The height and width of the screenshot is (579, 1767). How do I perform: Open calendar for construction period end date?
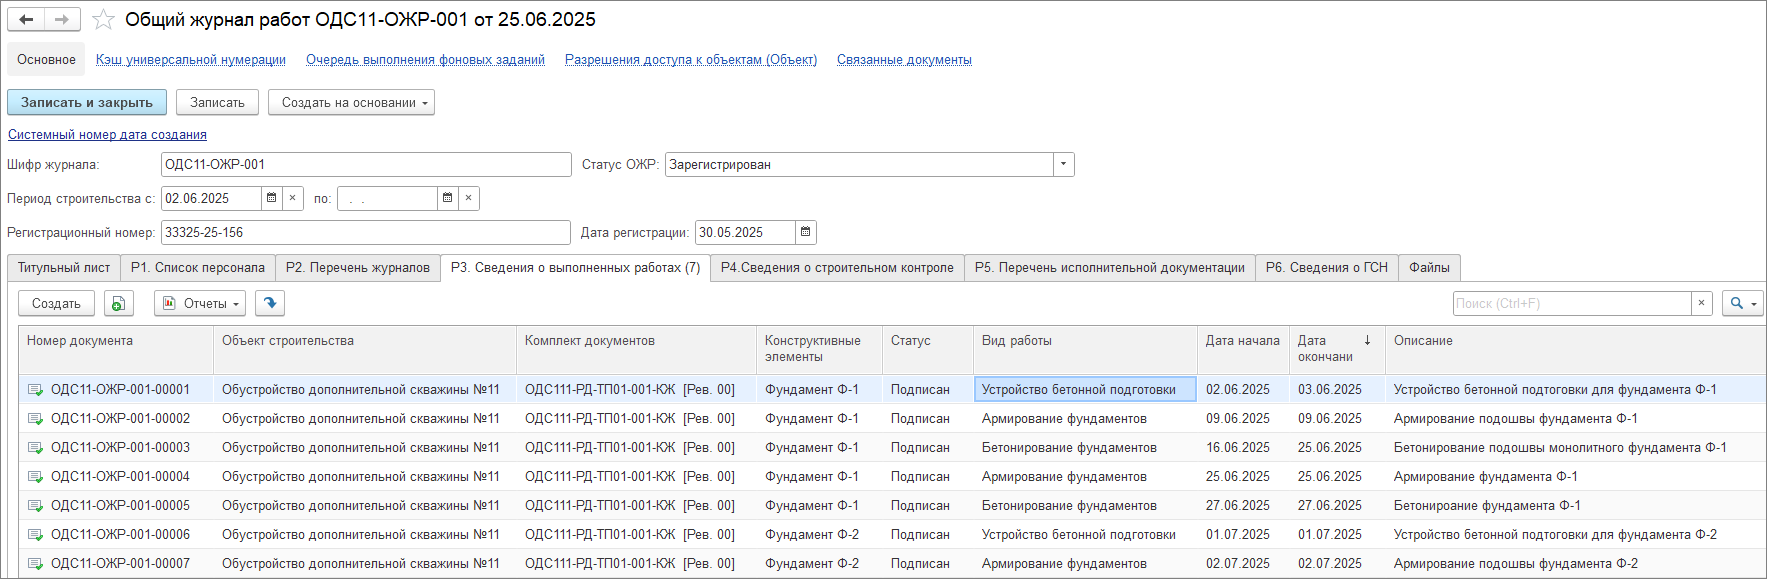click(447, 198)
